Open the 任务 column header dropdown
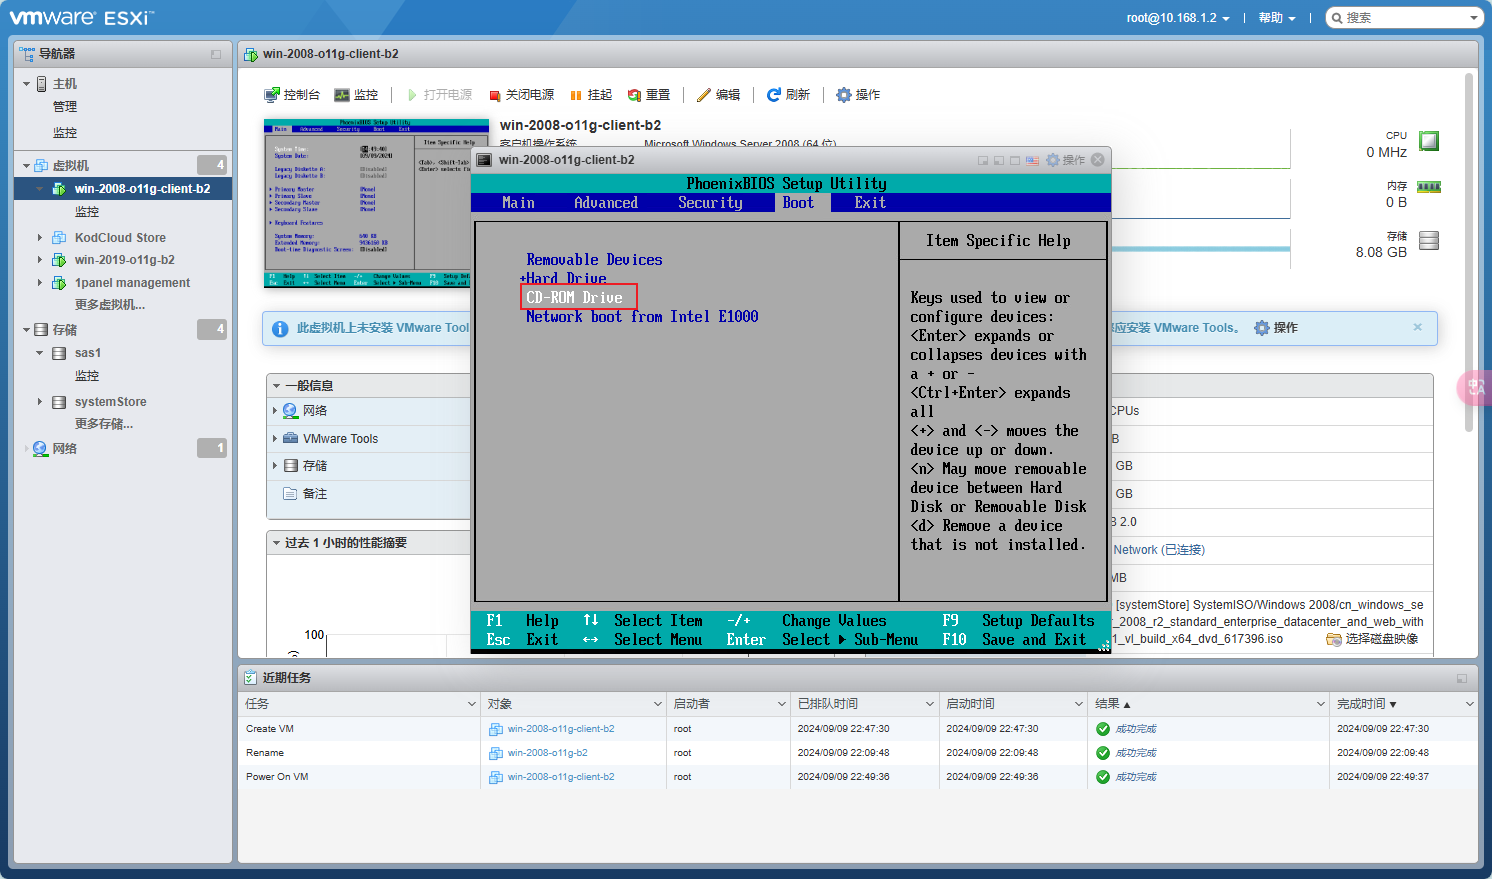Screen dimensions: 1492x879 (x=472, y=705)
